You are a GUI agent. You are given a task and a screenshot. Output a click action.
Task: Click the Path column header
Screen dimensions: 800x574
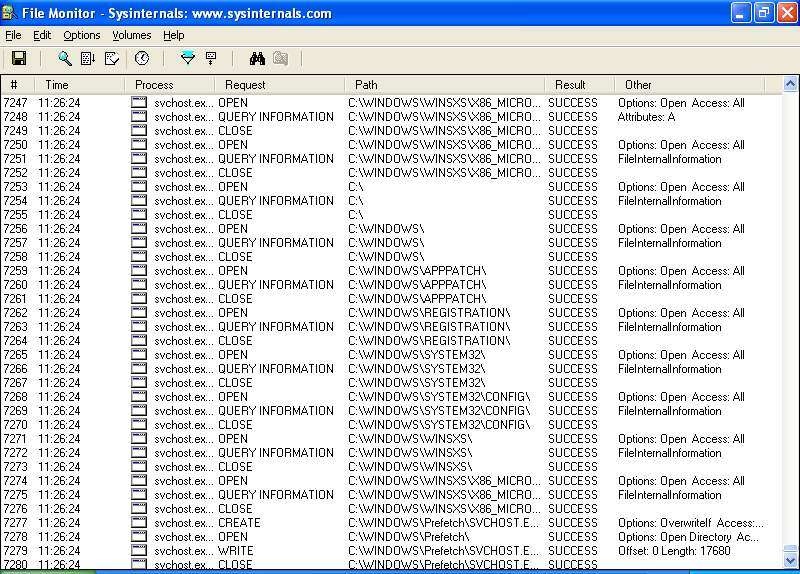click(x=366, y=85)
